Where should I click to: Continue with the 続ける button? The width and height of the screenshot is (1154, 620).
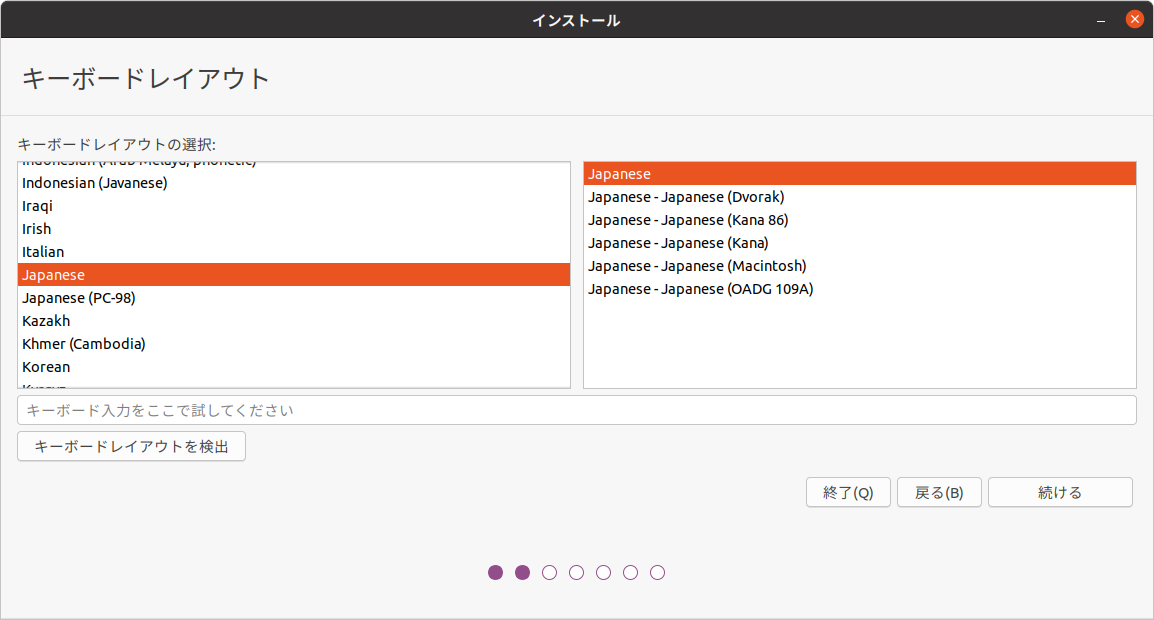1060,493
